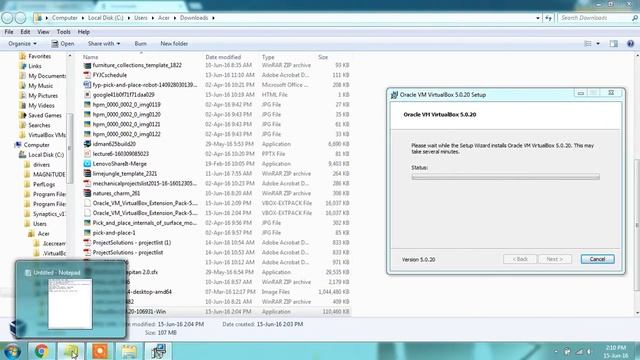
Task: Open the Organize dropdown
Action: 22,44
